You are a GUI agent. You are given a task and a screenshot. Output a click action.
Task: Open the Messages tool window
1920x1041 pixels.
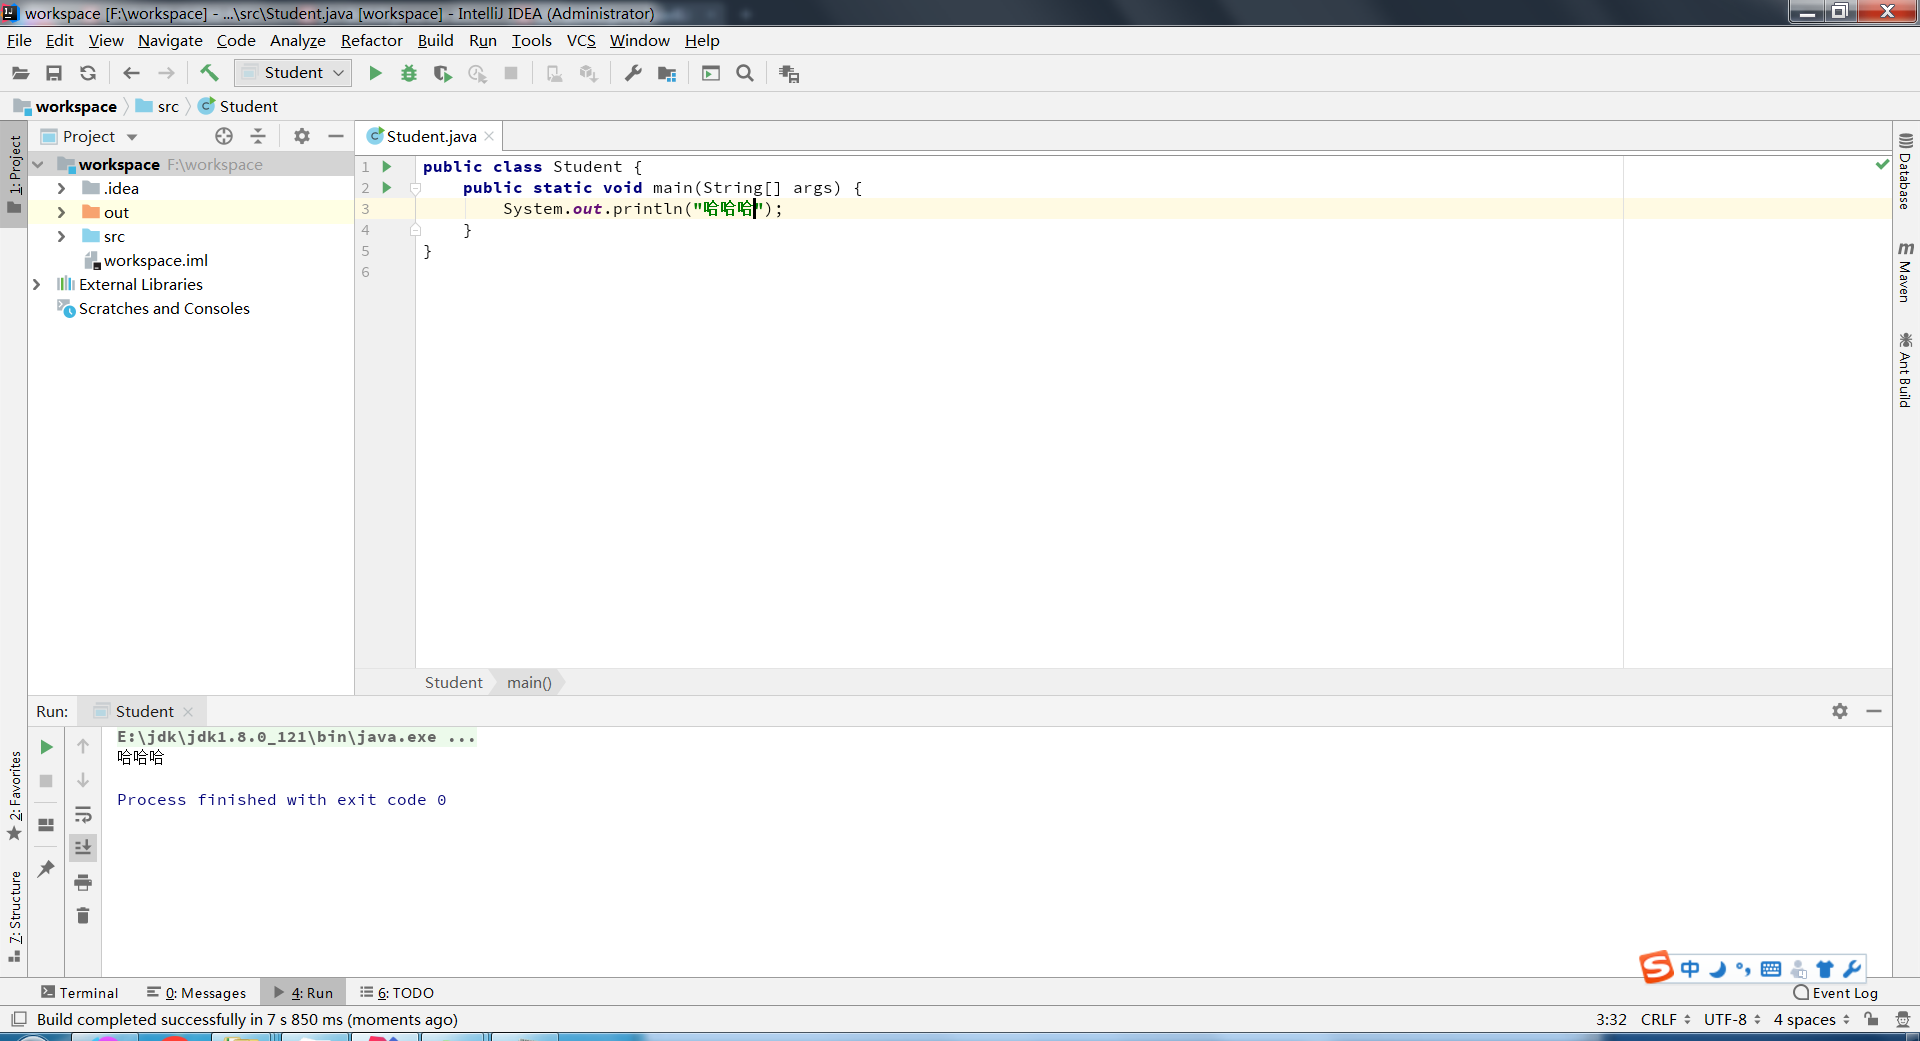coord(197,993)
